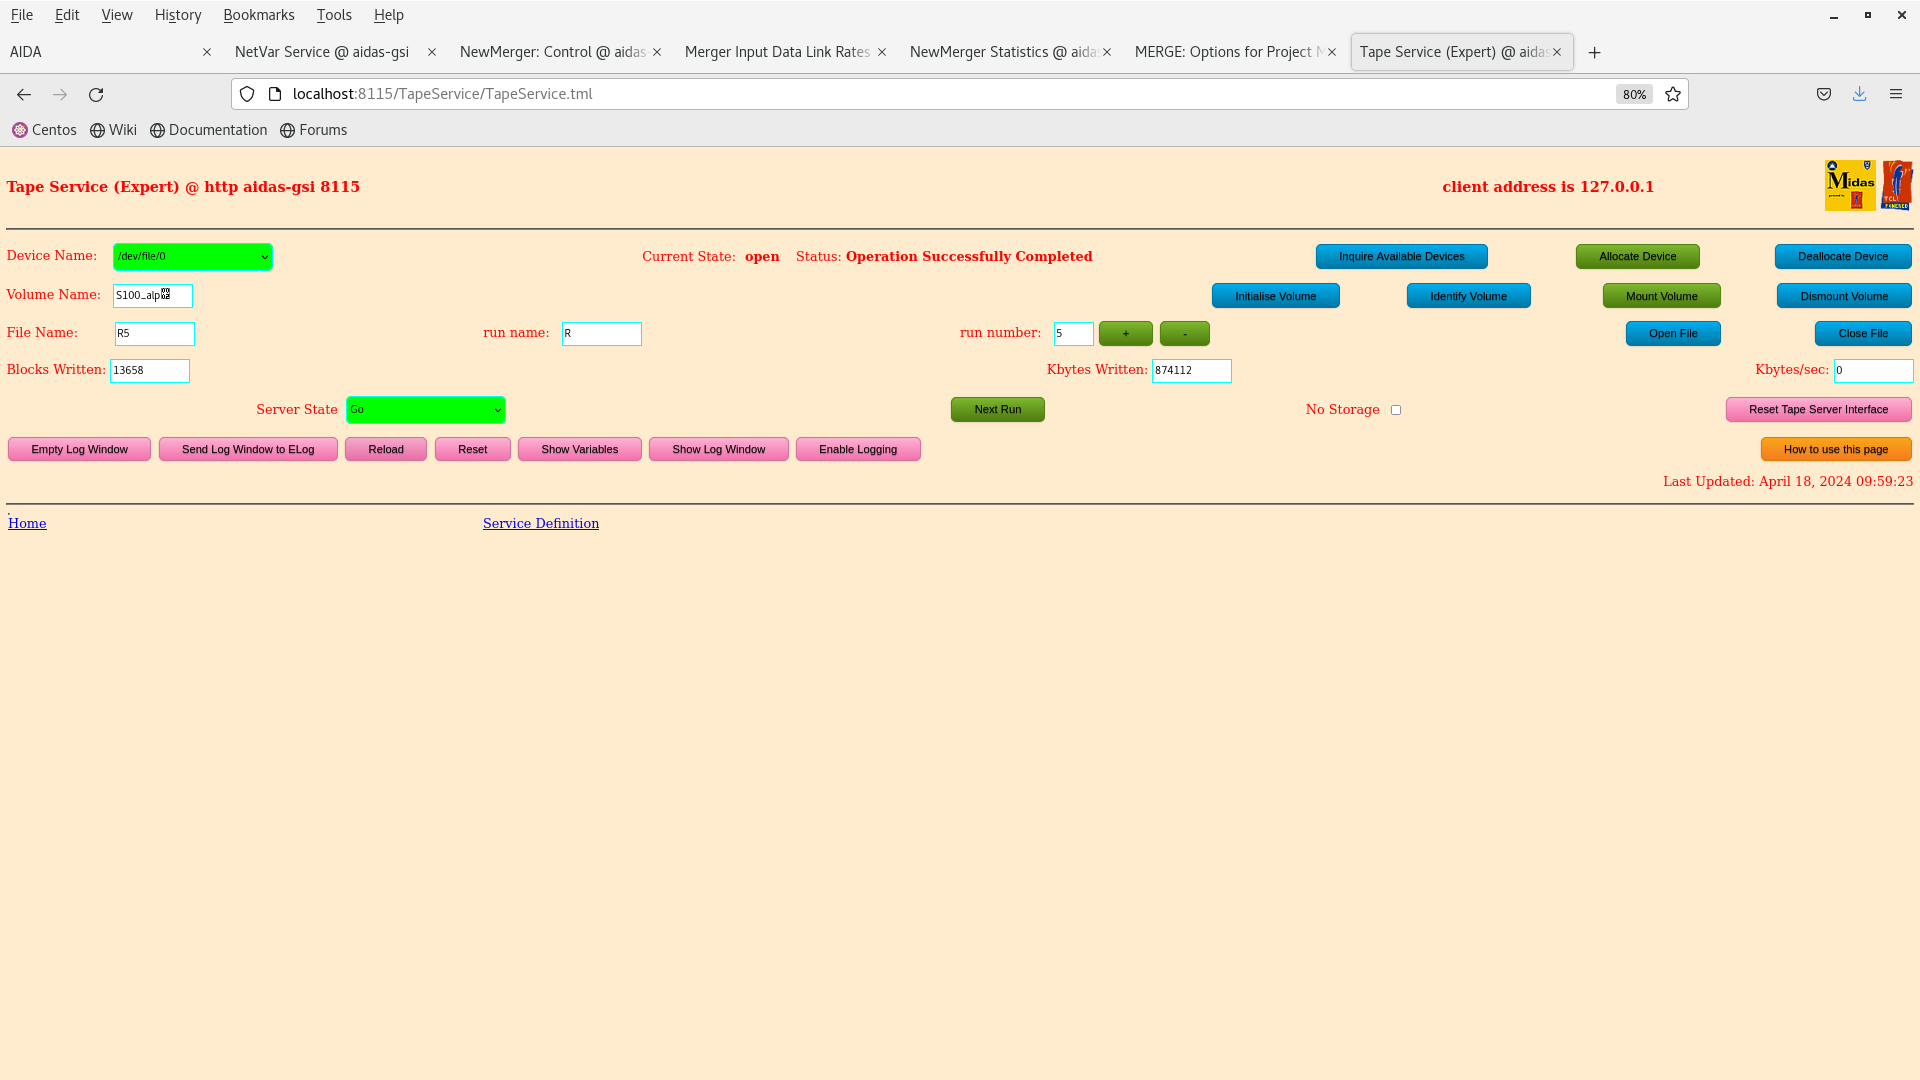This screenshot has width=1920, height=1080.
Task: Switch to the NewMerger Statistics tab
Action: tap(1002, 52)
